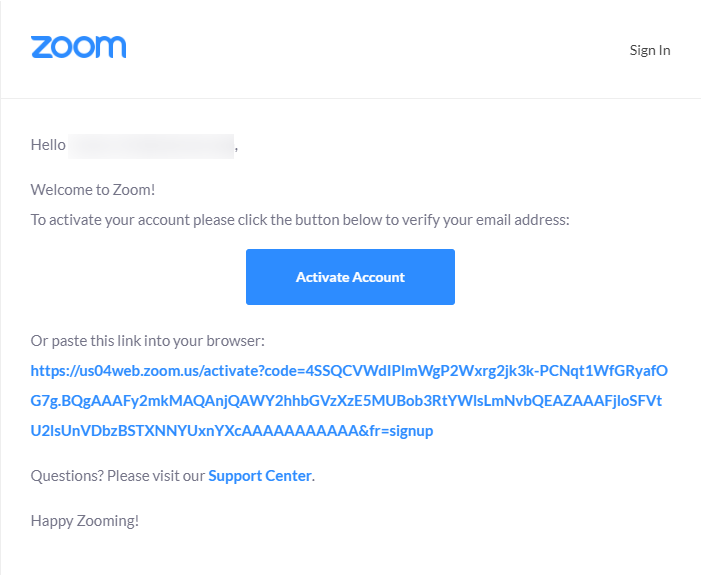This screenshot has height=575, width=701.
Task: Click the 'To activate your account' instruction sentence
Action: point(300,220)
